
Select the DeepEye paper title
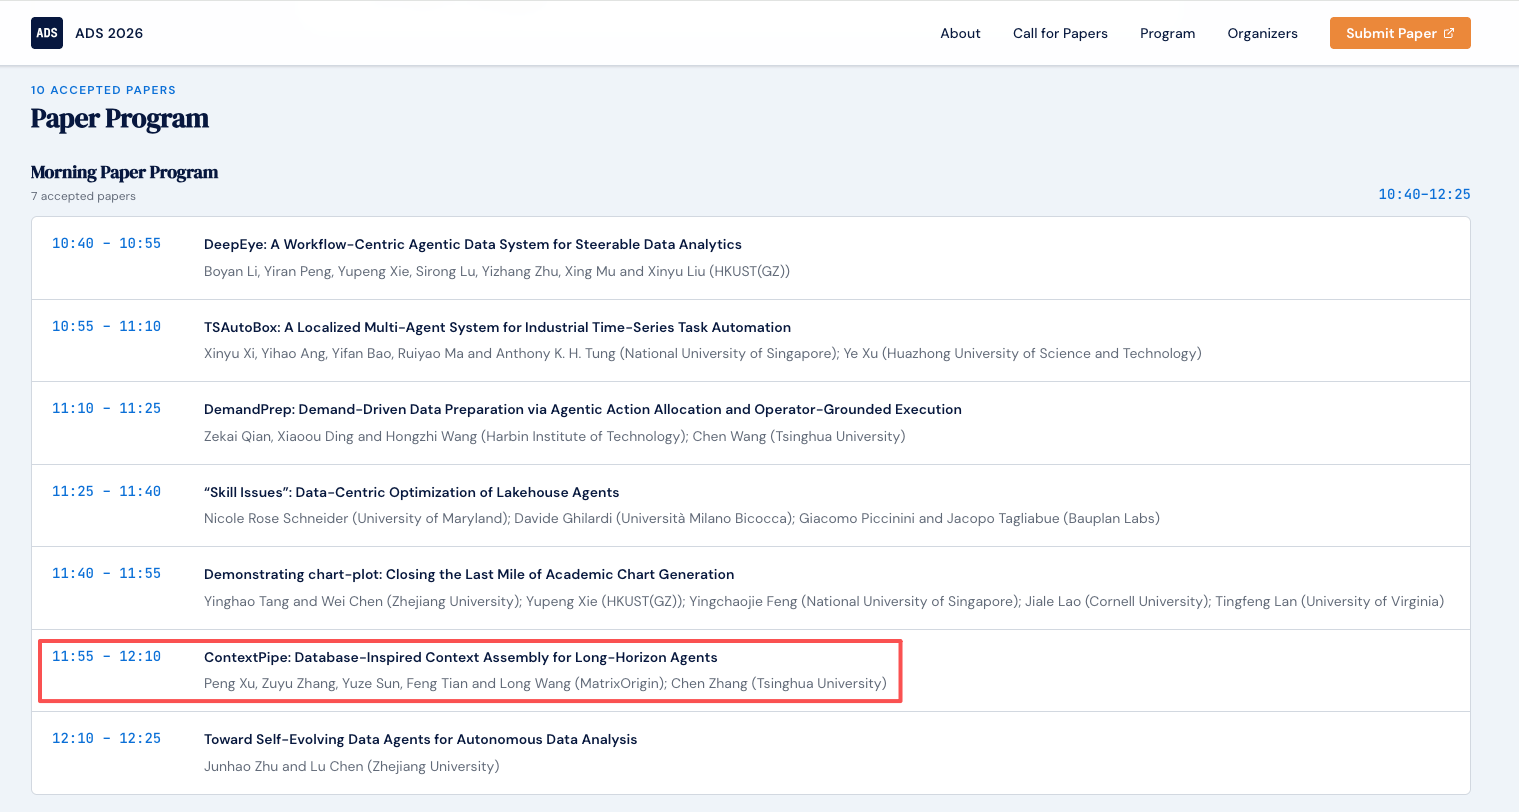pyautogui.click(x=473, y=244)
